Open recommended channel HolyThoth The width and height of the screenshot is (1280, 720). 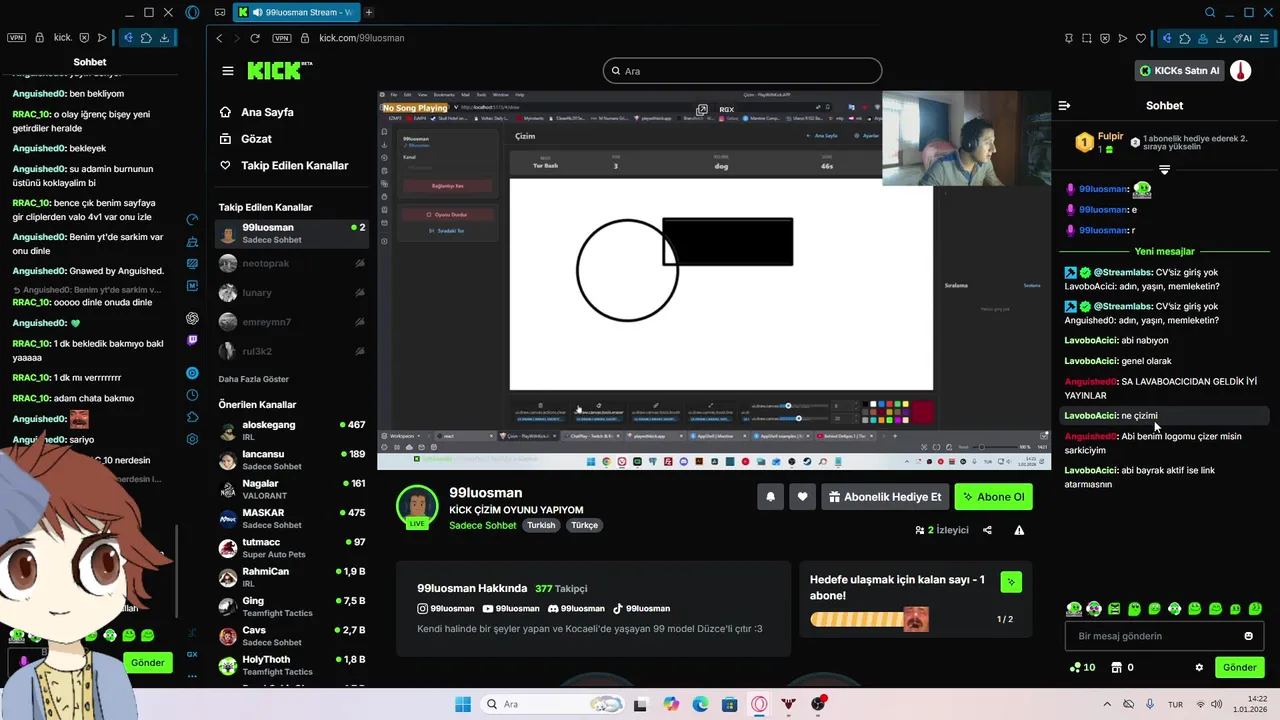pyautogui.click(x=291, y=665)
